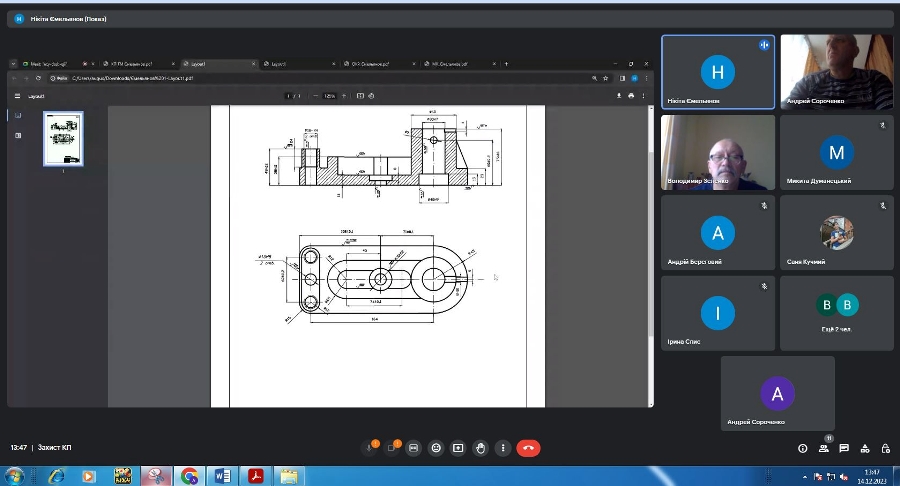The width and height of the screenshot is (900, 486).
Task: Select Nikita Yemelianov's participant tile
Action: point(717,72)
